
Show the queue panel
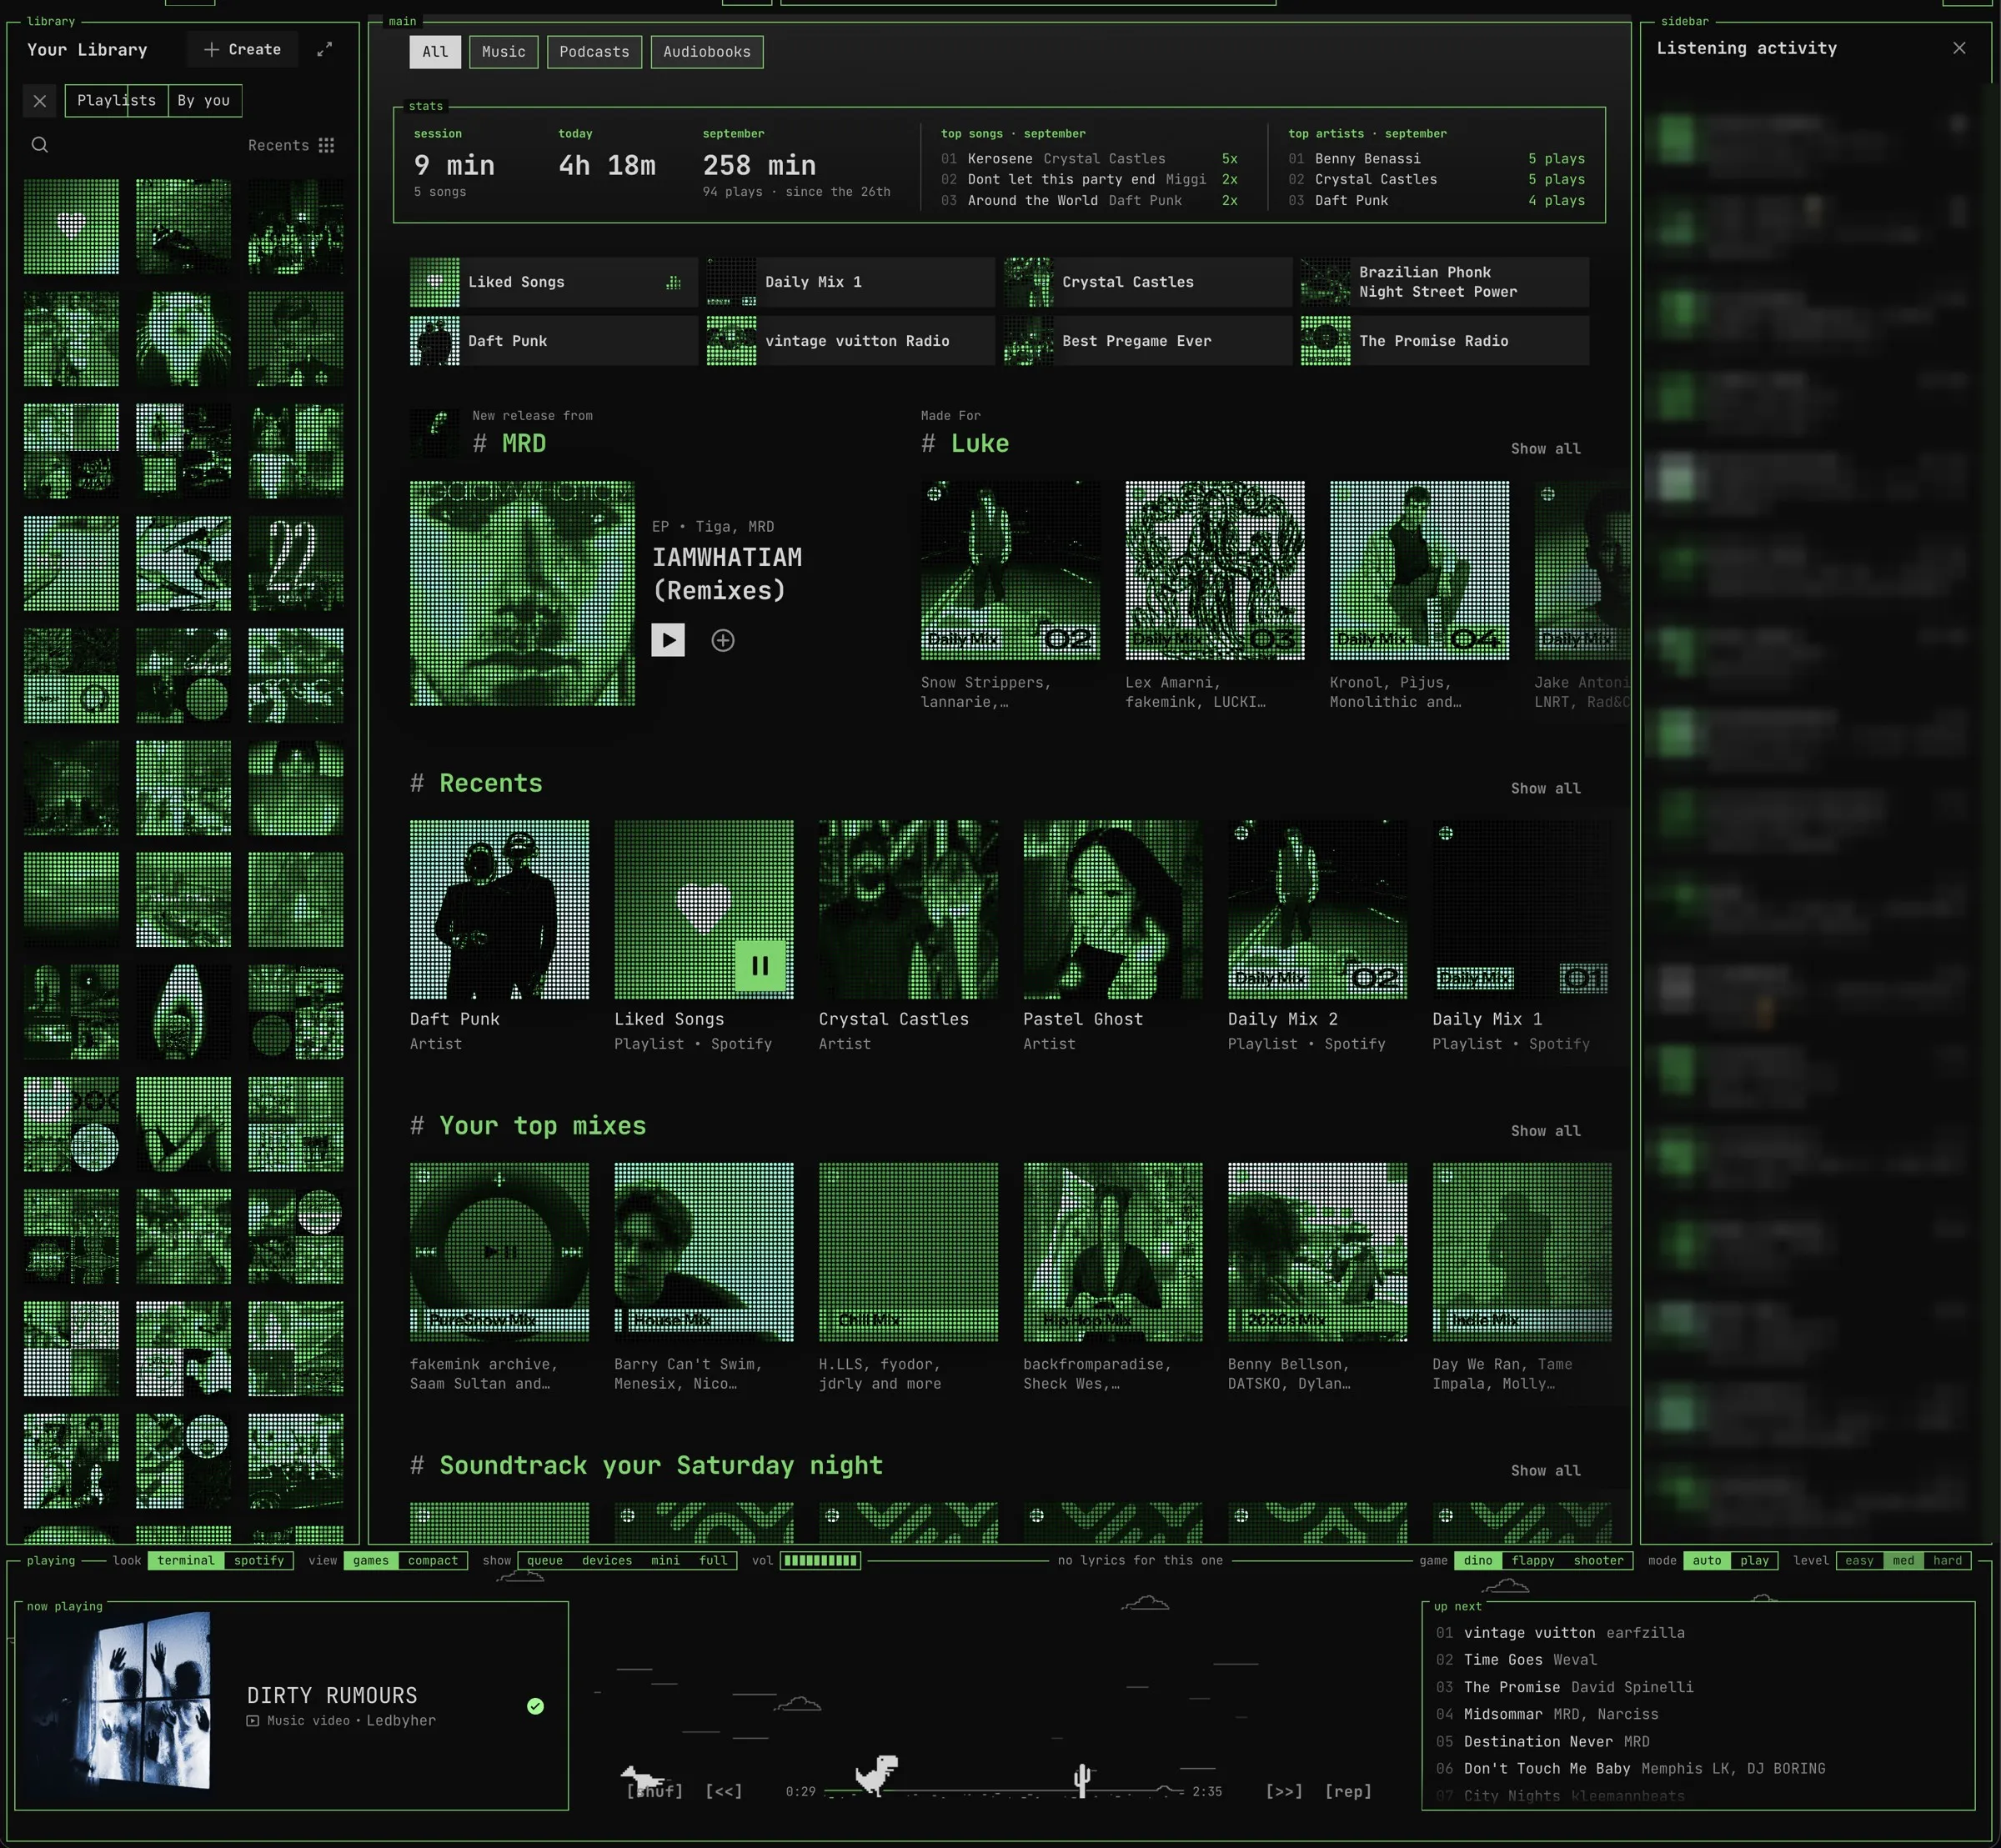point(545,1560)
